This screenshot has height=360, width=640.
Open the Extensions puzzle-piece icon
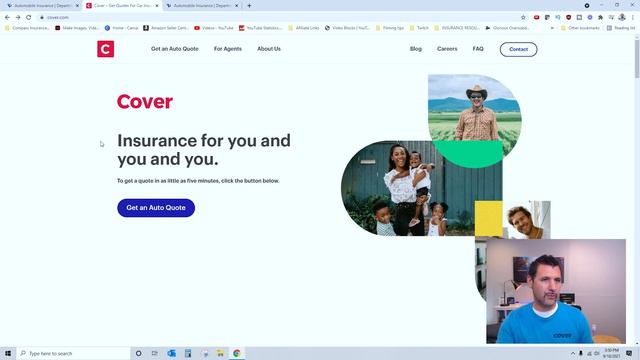(x=600, y=18)
